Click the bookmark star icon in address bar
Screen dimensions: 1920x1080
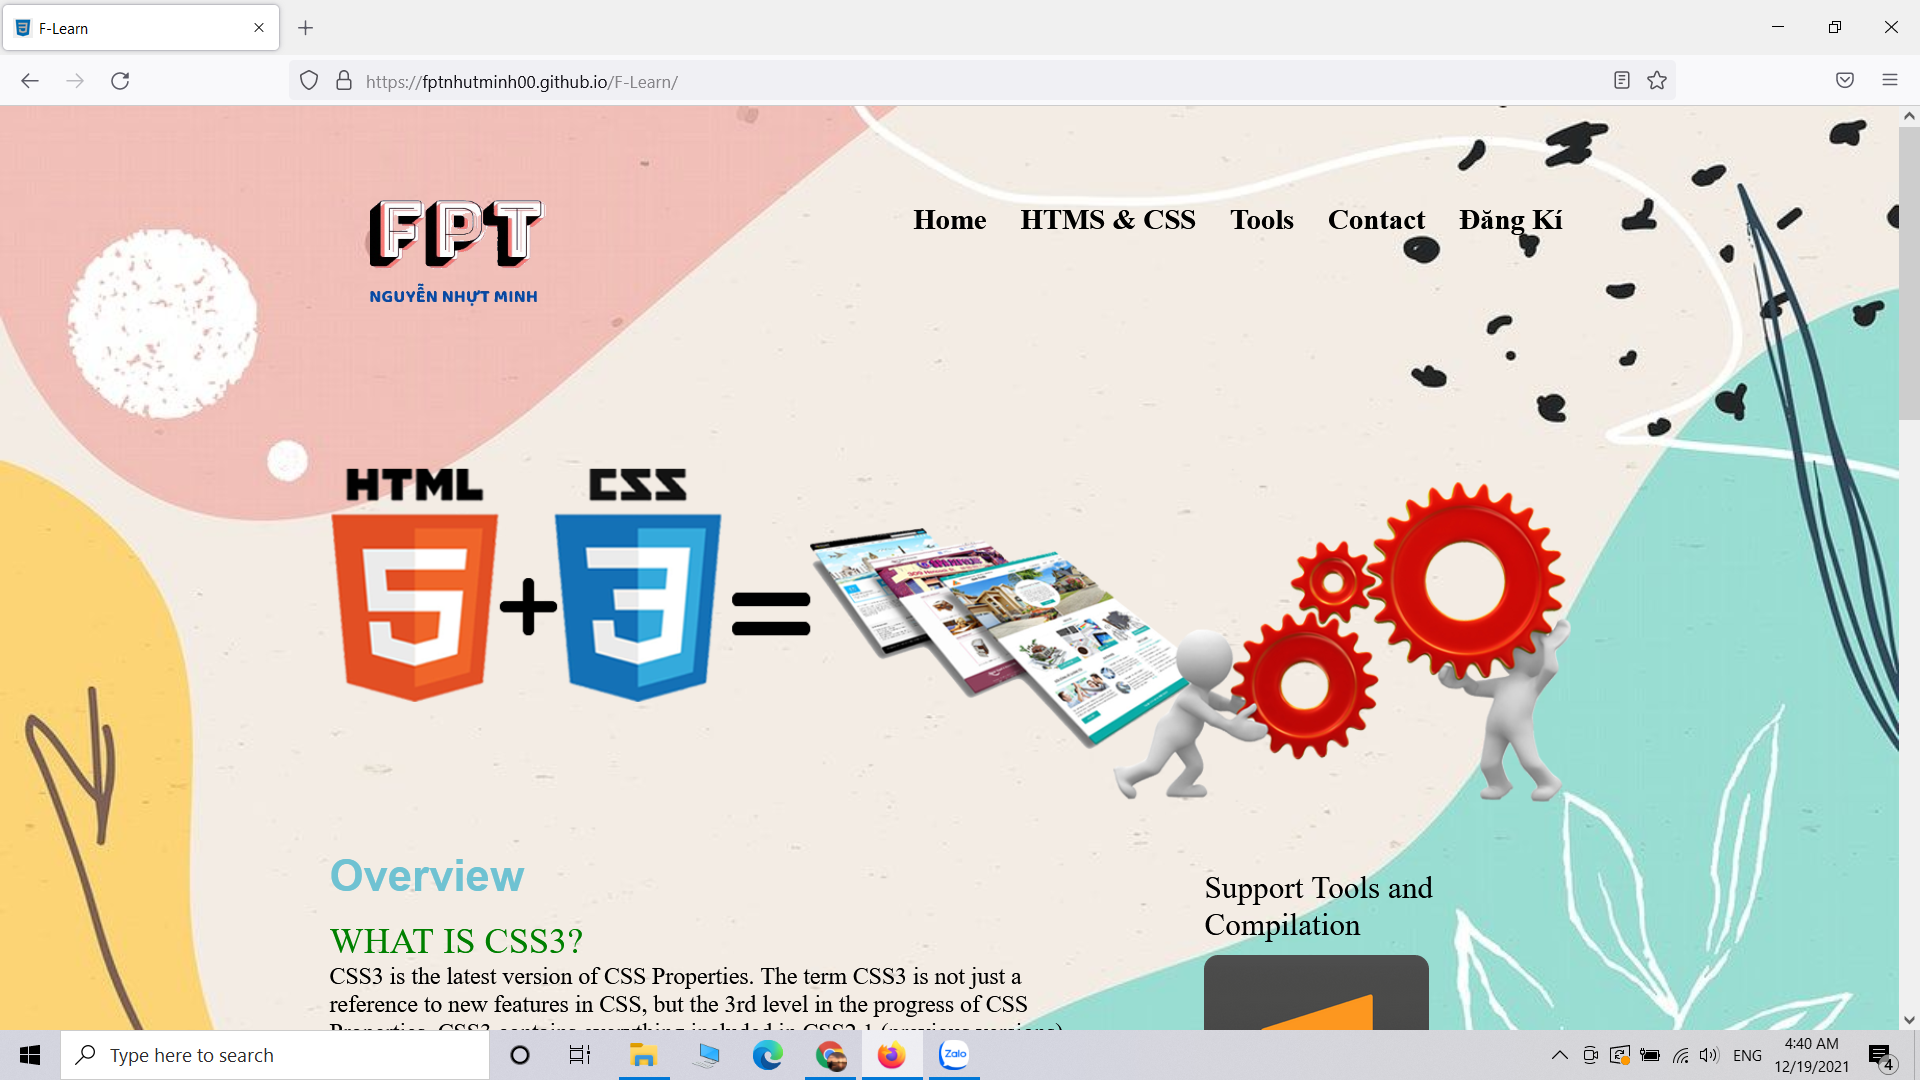(x=1658, y=80)
